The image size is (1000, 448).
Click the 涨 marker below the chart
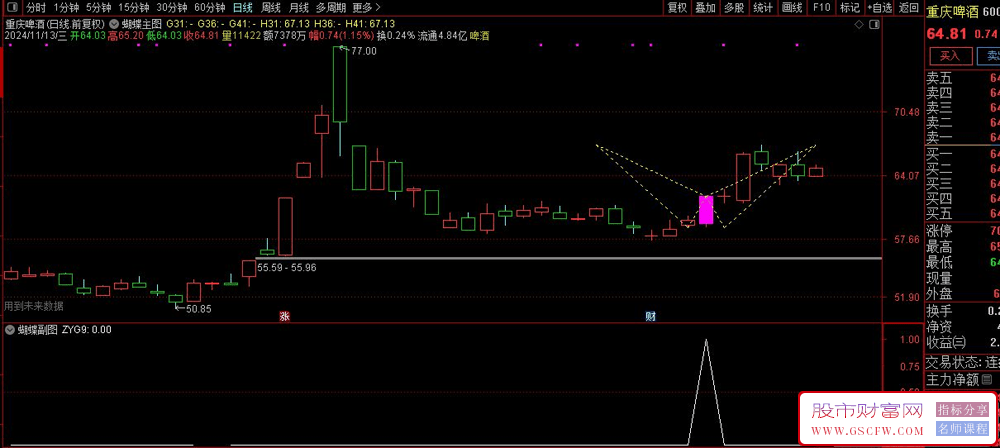tap(284, 317)
